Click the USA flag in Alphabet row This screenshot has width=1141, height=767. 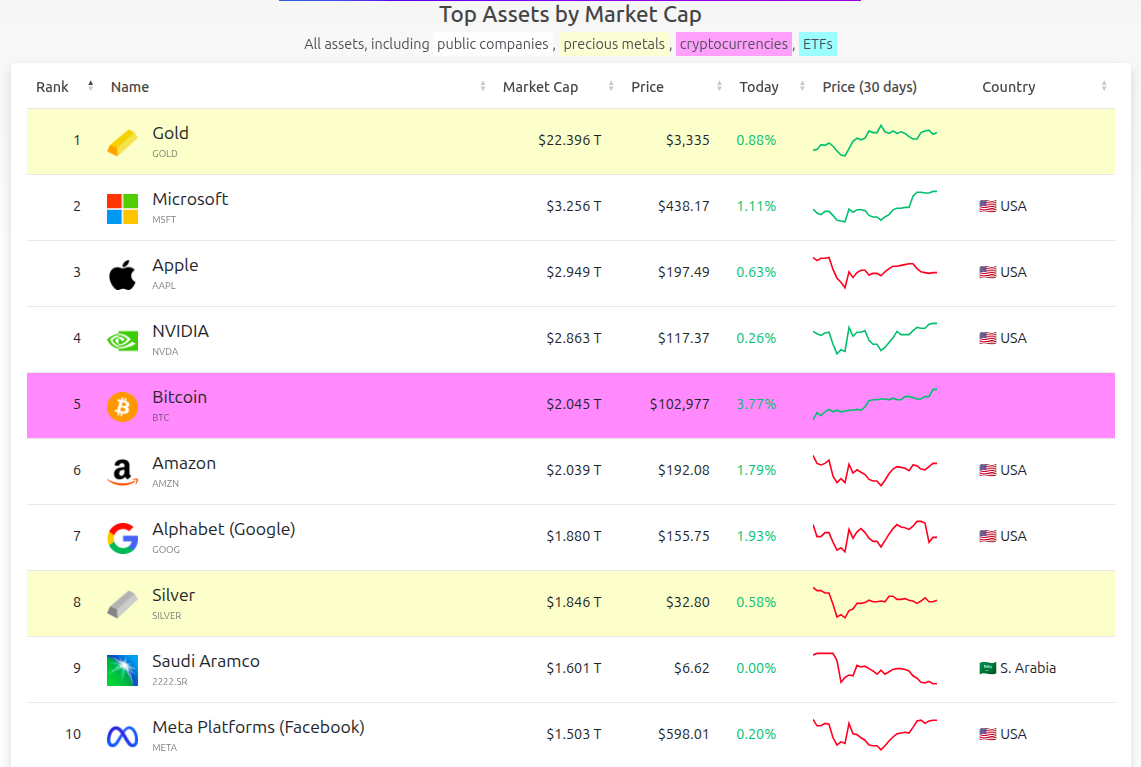coord(987,536)
